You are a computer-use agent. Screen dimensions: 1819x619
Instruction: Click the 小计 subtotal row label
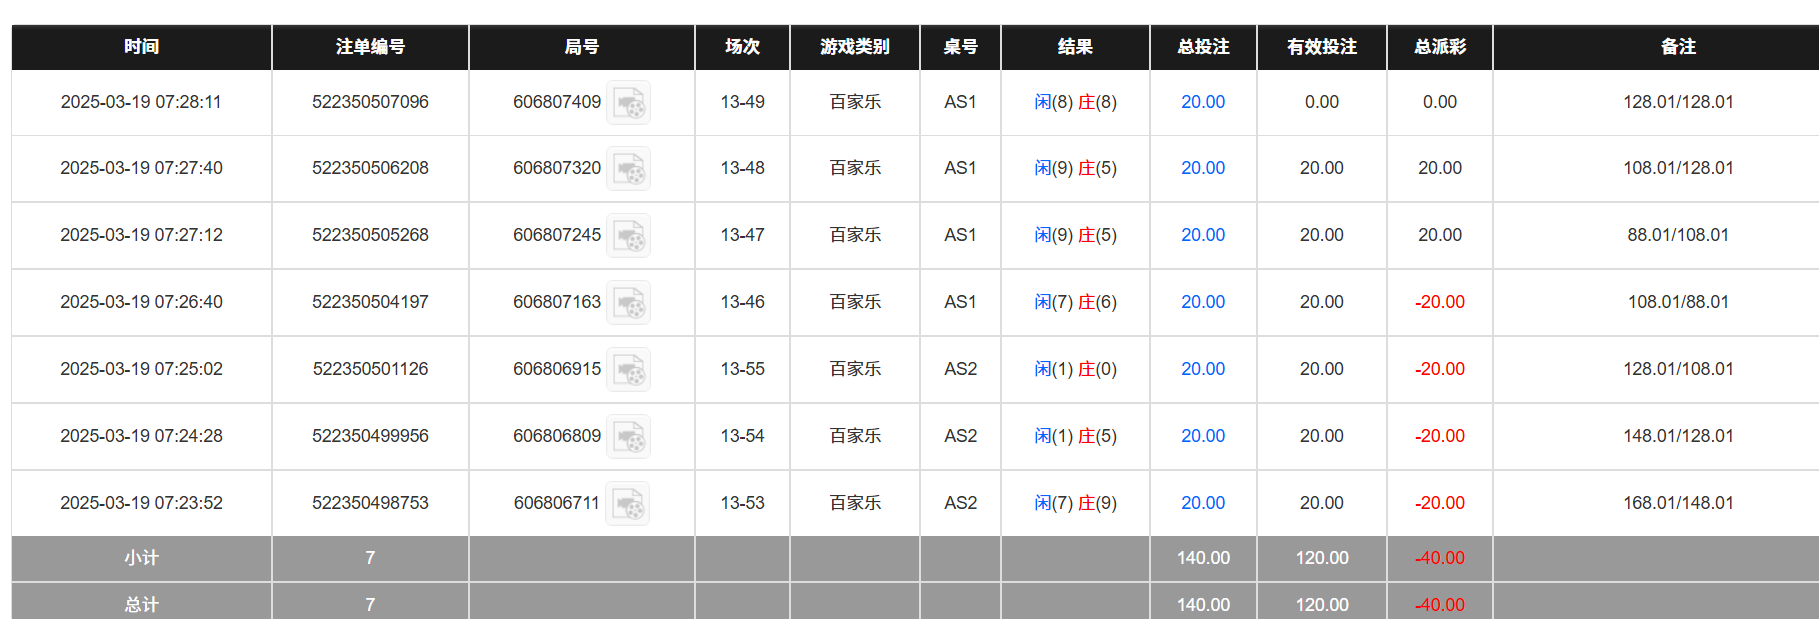[141, 558]
